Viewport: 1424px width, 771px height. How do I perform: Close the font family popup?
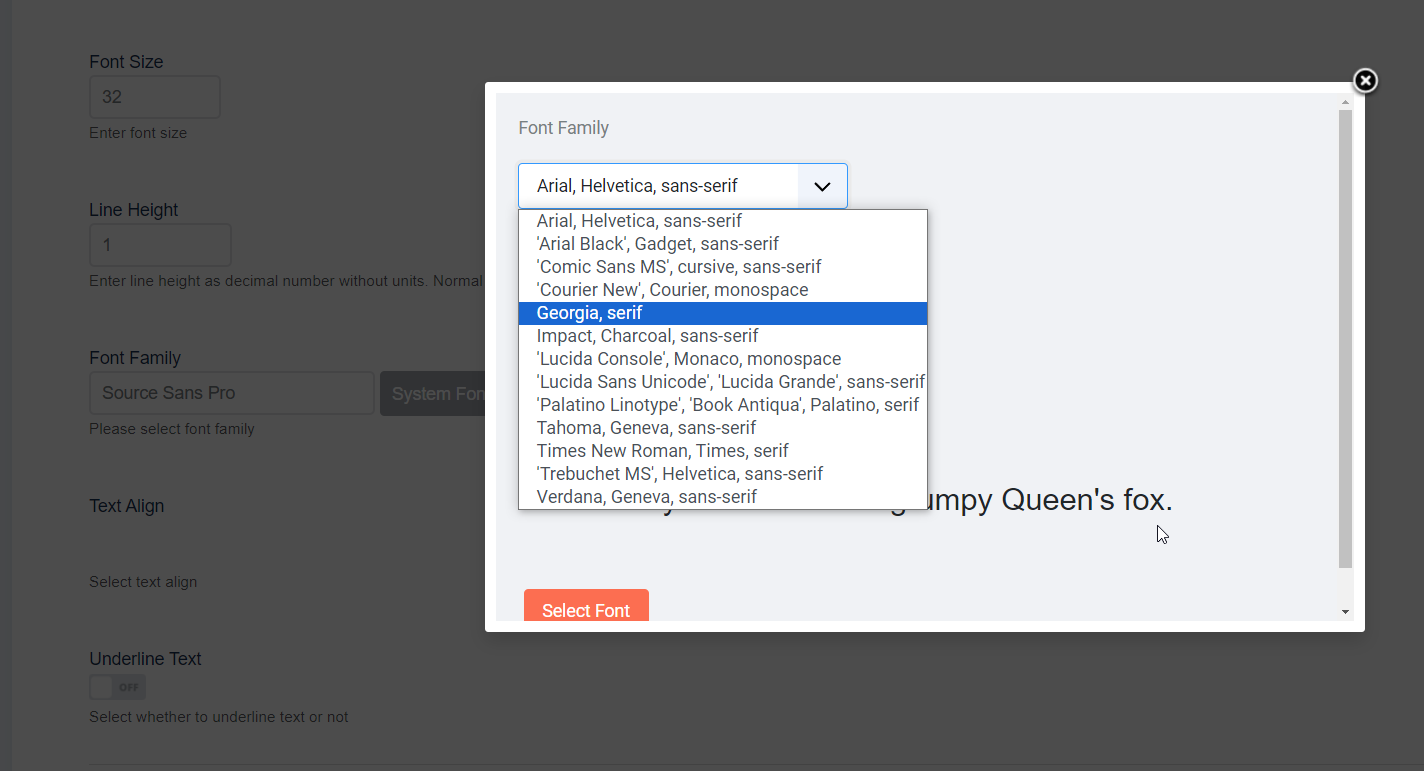tap(1365, 81)
